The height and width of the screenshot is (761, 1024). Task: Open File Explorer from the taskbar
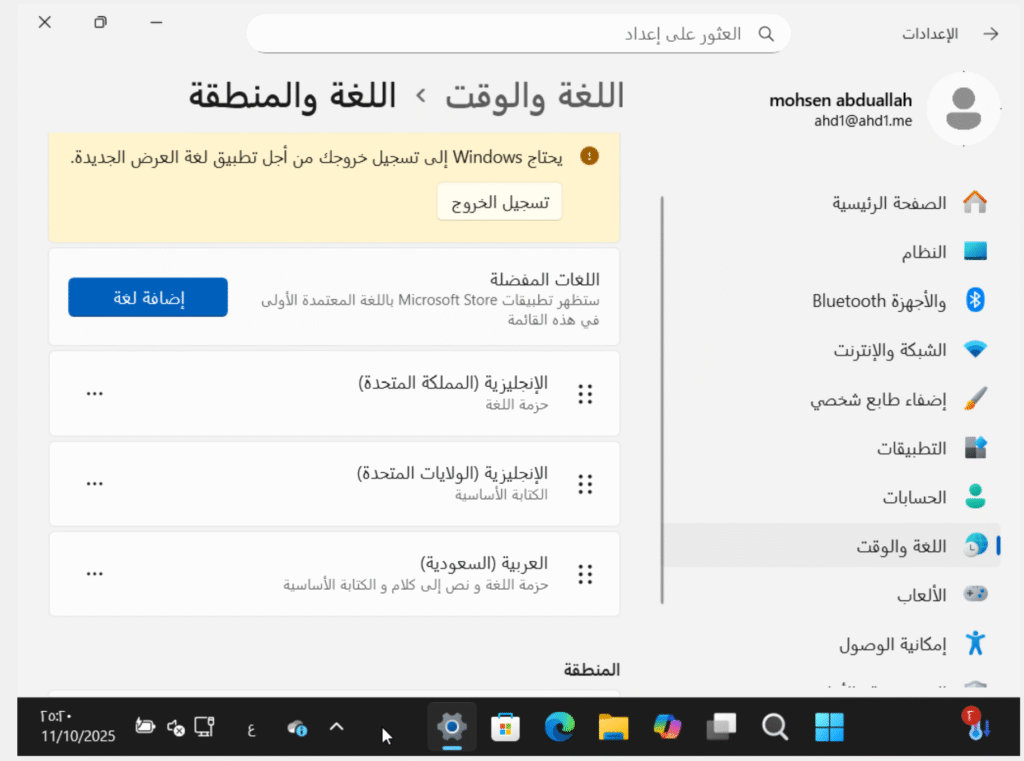point(613,727)
